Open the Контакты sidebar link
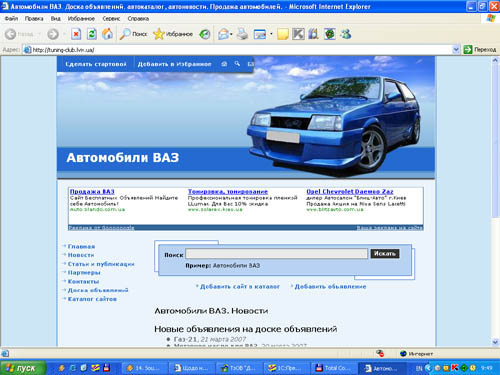Viewport: 500px width, 375px height. click(83, 282)
